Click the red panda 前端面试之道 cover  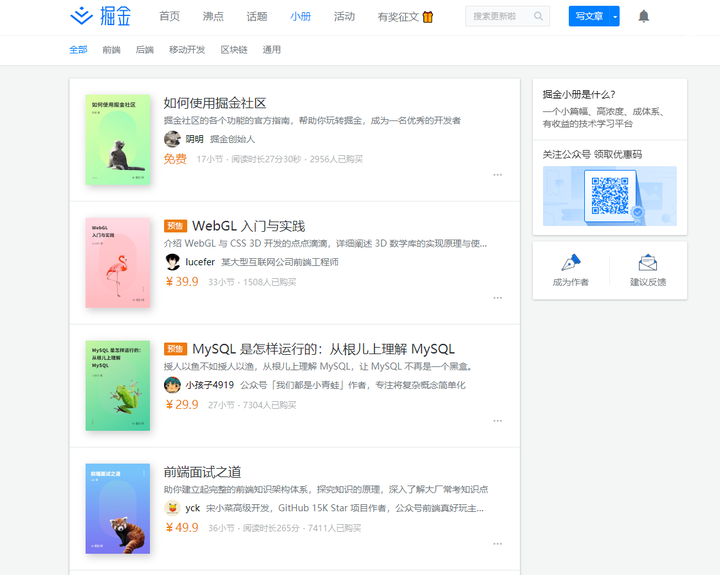click(118, 509)
